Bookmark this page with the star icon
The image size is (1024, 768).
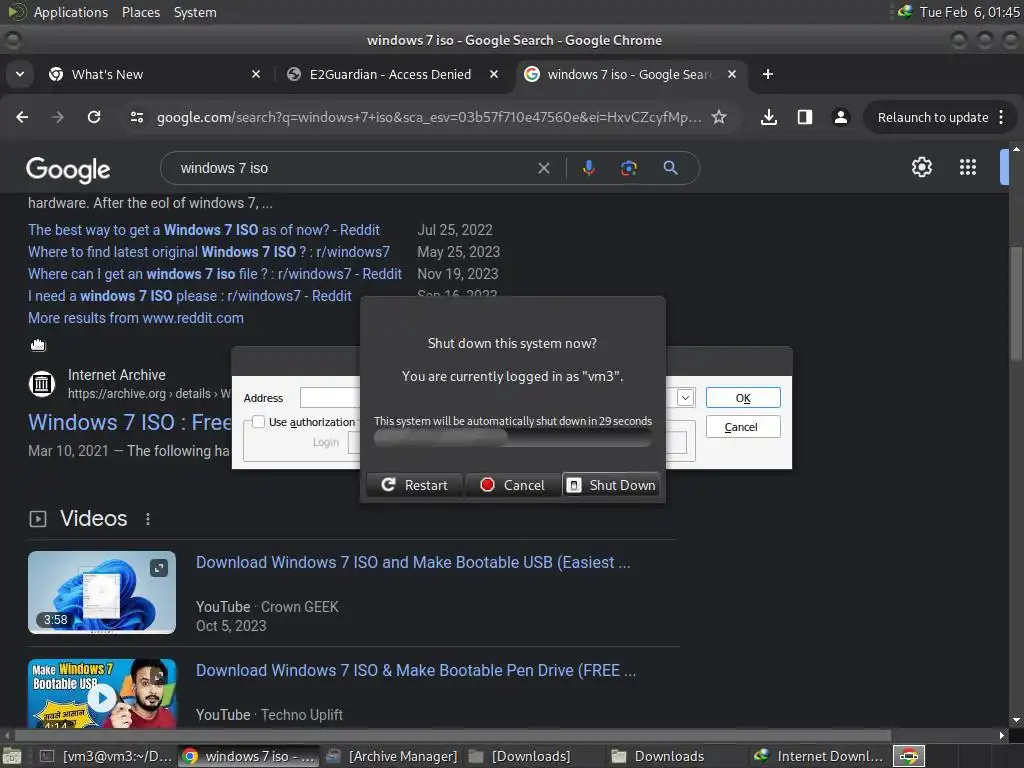tap(719, 117)
